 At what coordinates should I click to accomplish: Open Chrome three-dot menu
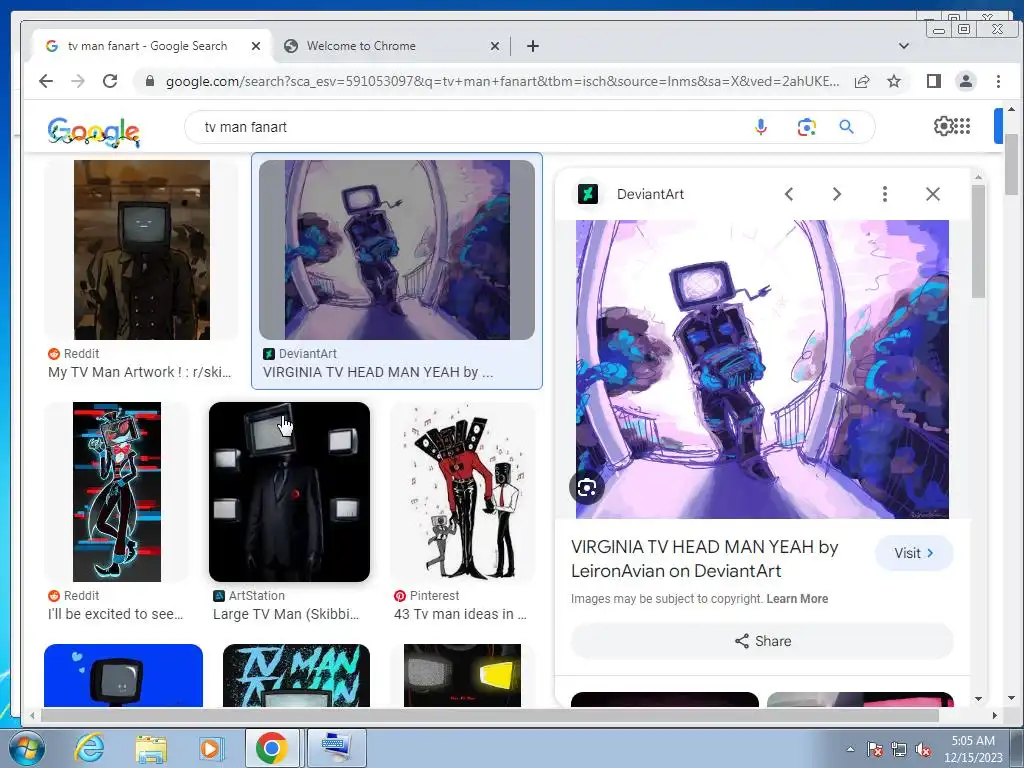point(998,81)
